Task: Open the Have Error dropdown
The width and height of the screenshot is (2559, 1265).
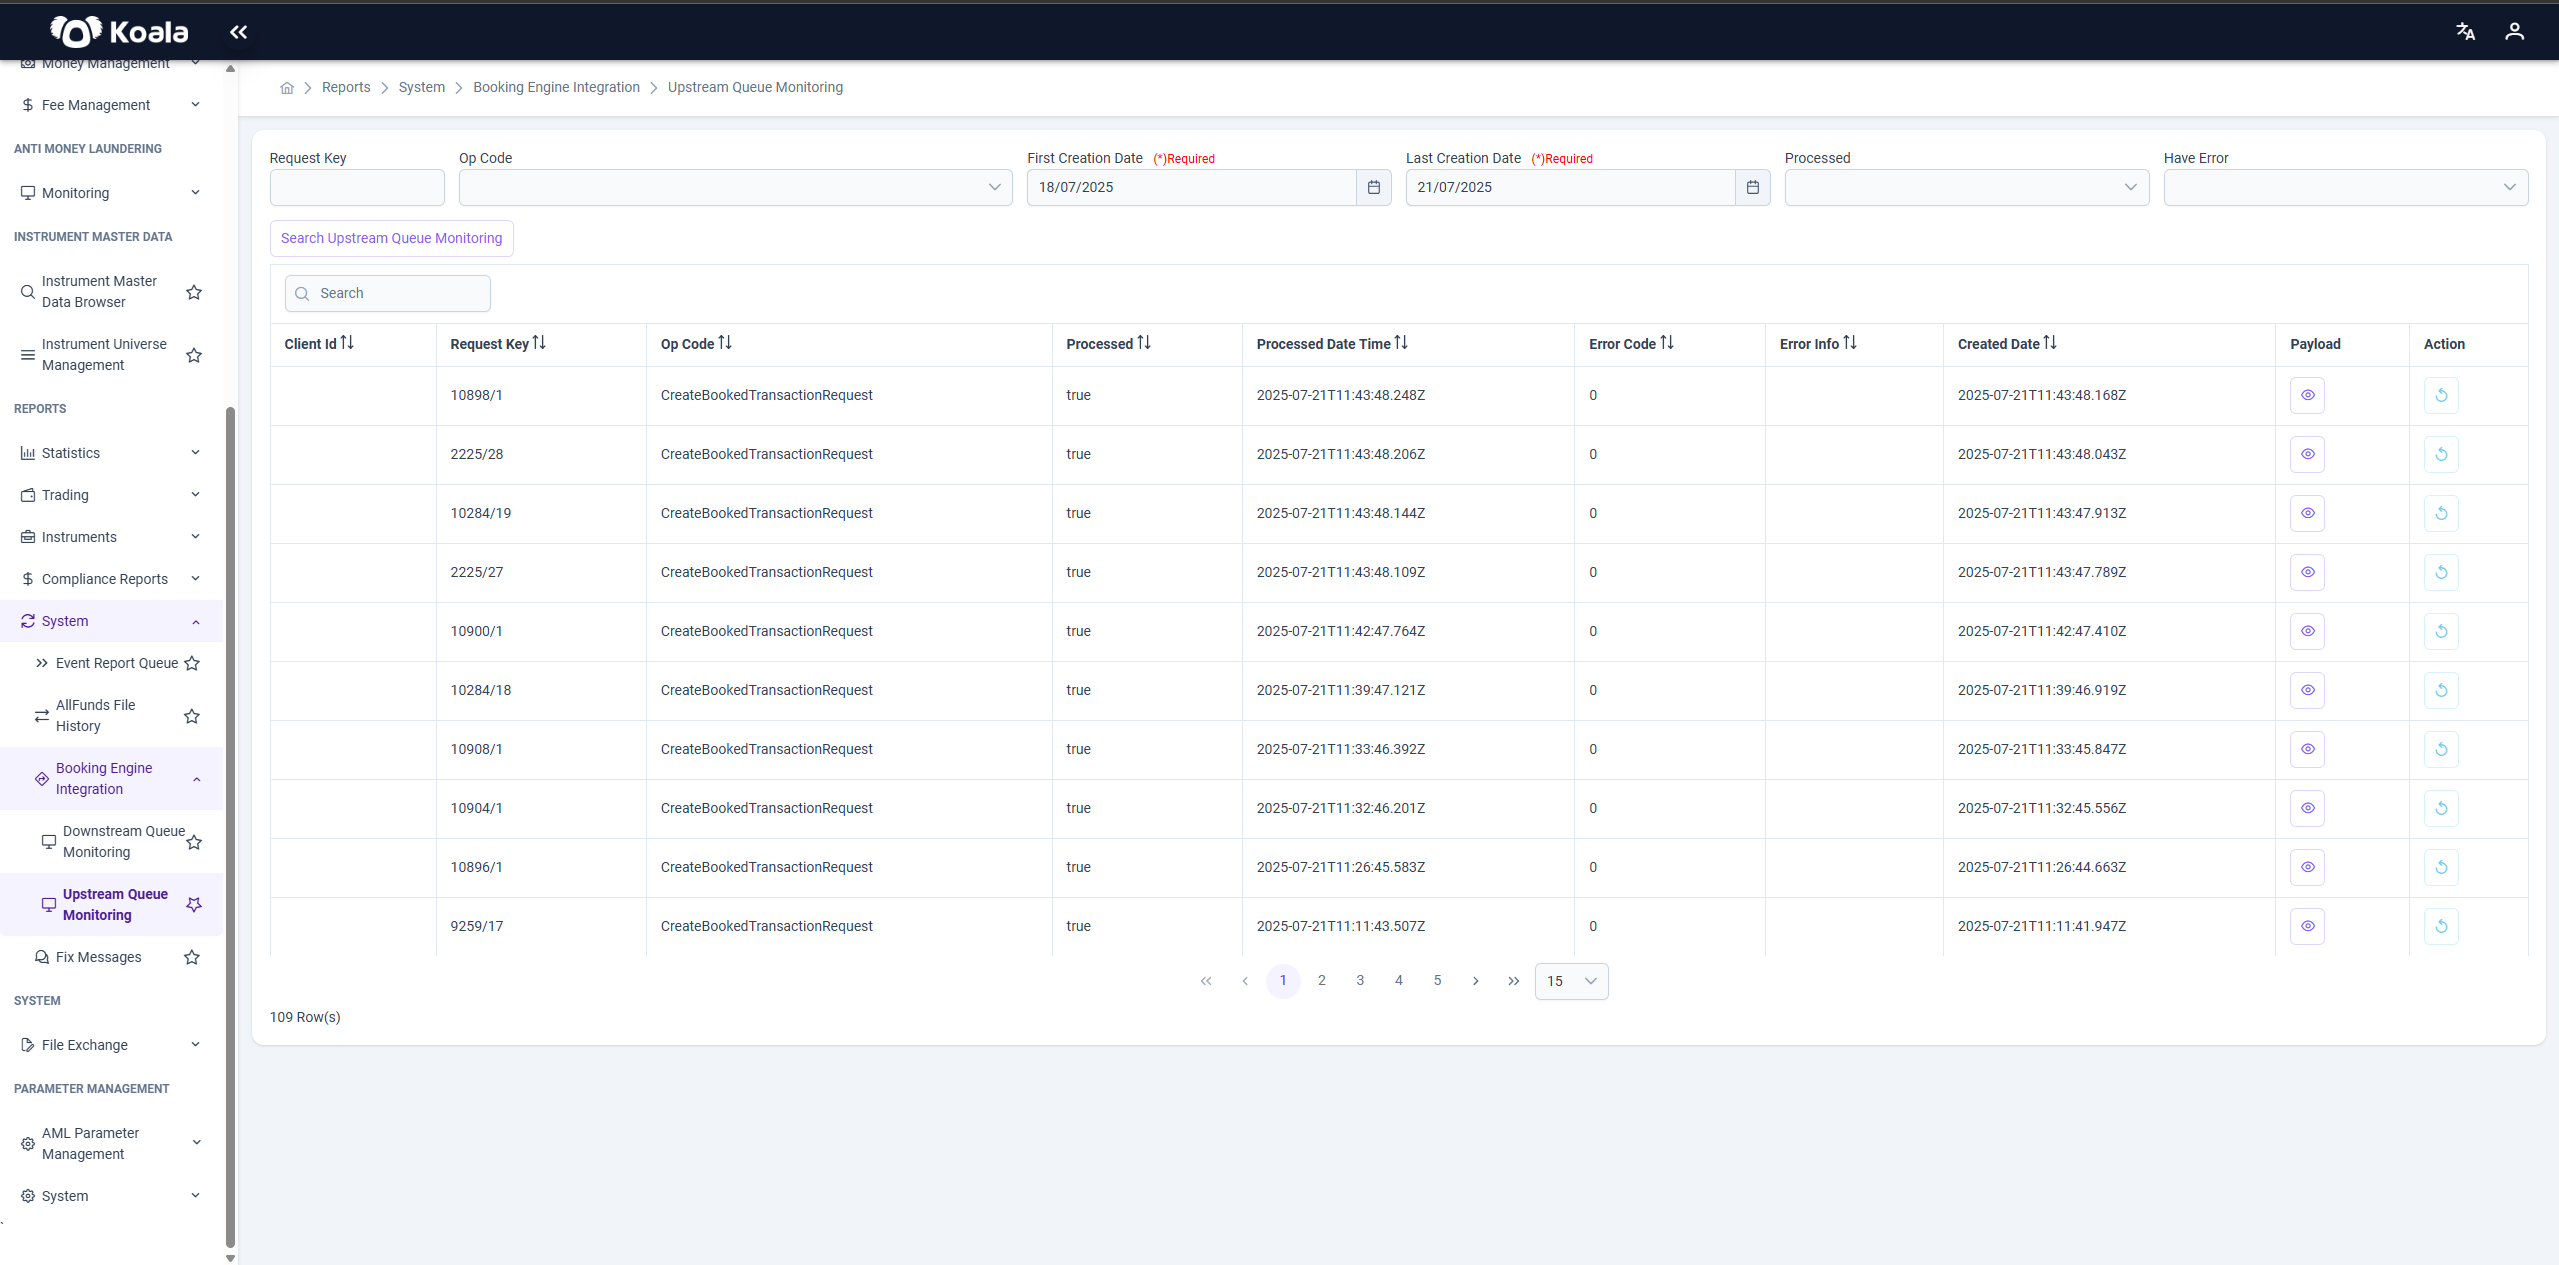Action: pyautogui.click(x=2345, y=188)
